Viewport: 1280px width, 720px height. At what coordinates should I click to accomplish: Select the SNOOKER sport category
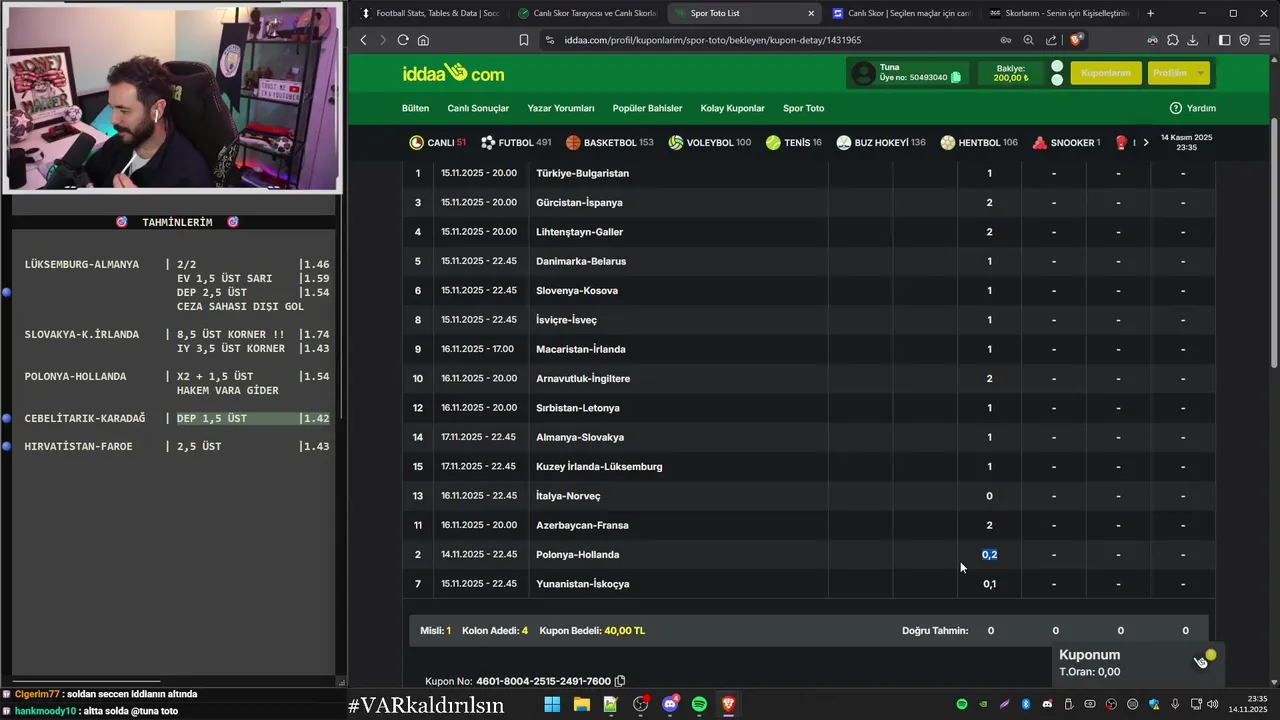[1067, 143]
